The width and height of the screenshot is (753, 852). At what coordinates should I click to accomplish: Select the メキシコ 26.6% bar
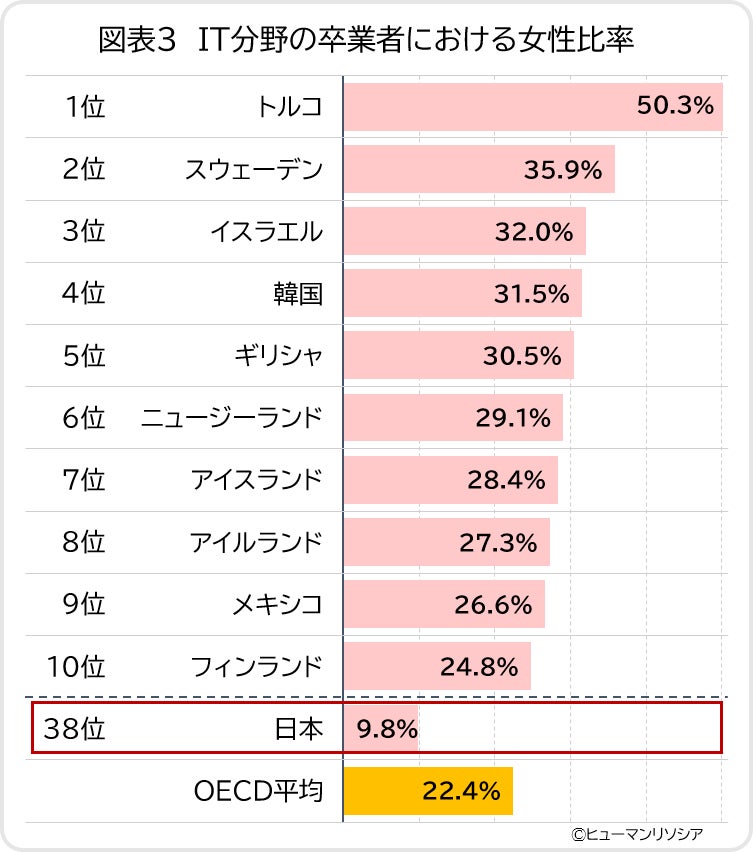(444, 604)
